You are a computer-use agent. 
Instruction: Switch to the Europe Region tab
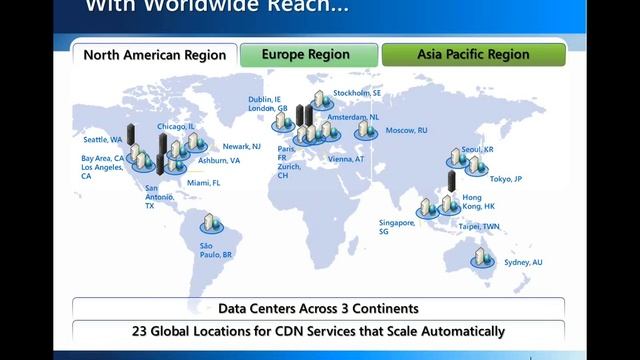[309, 55]
